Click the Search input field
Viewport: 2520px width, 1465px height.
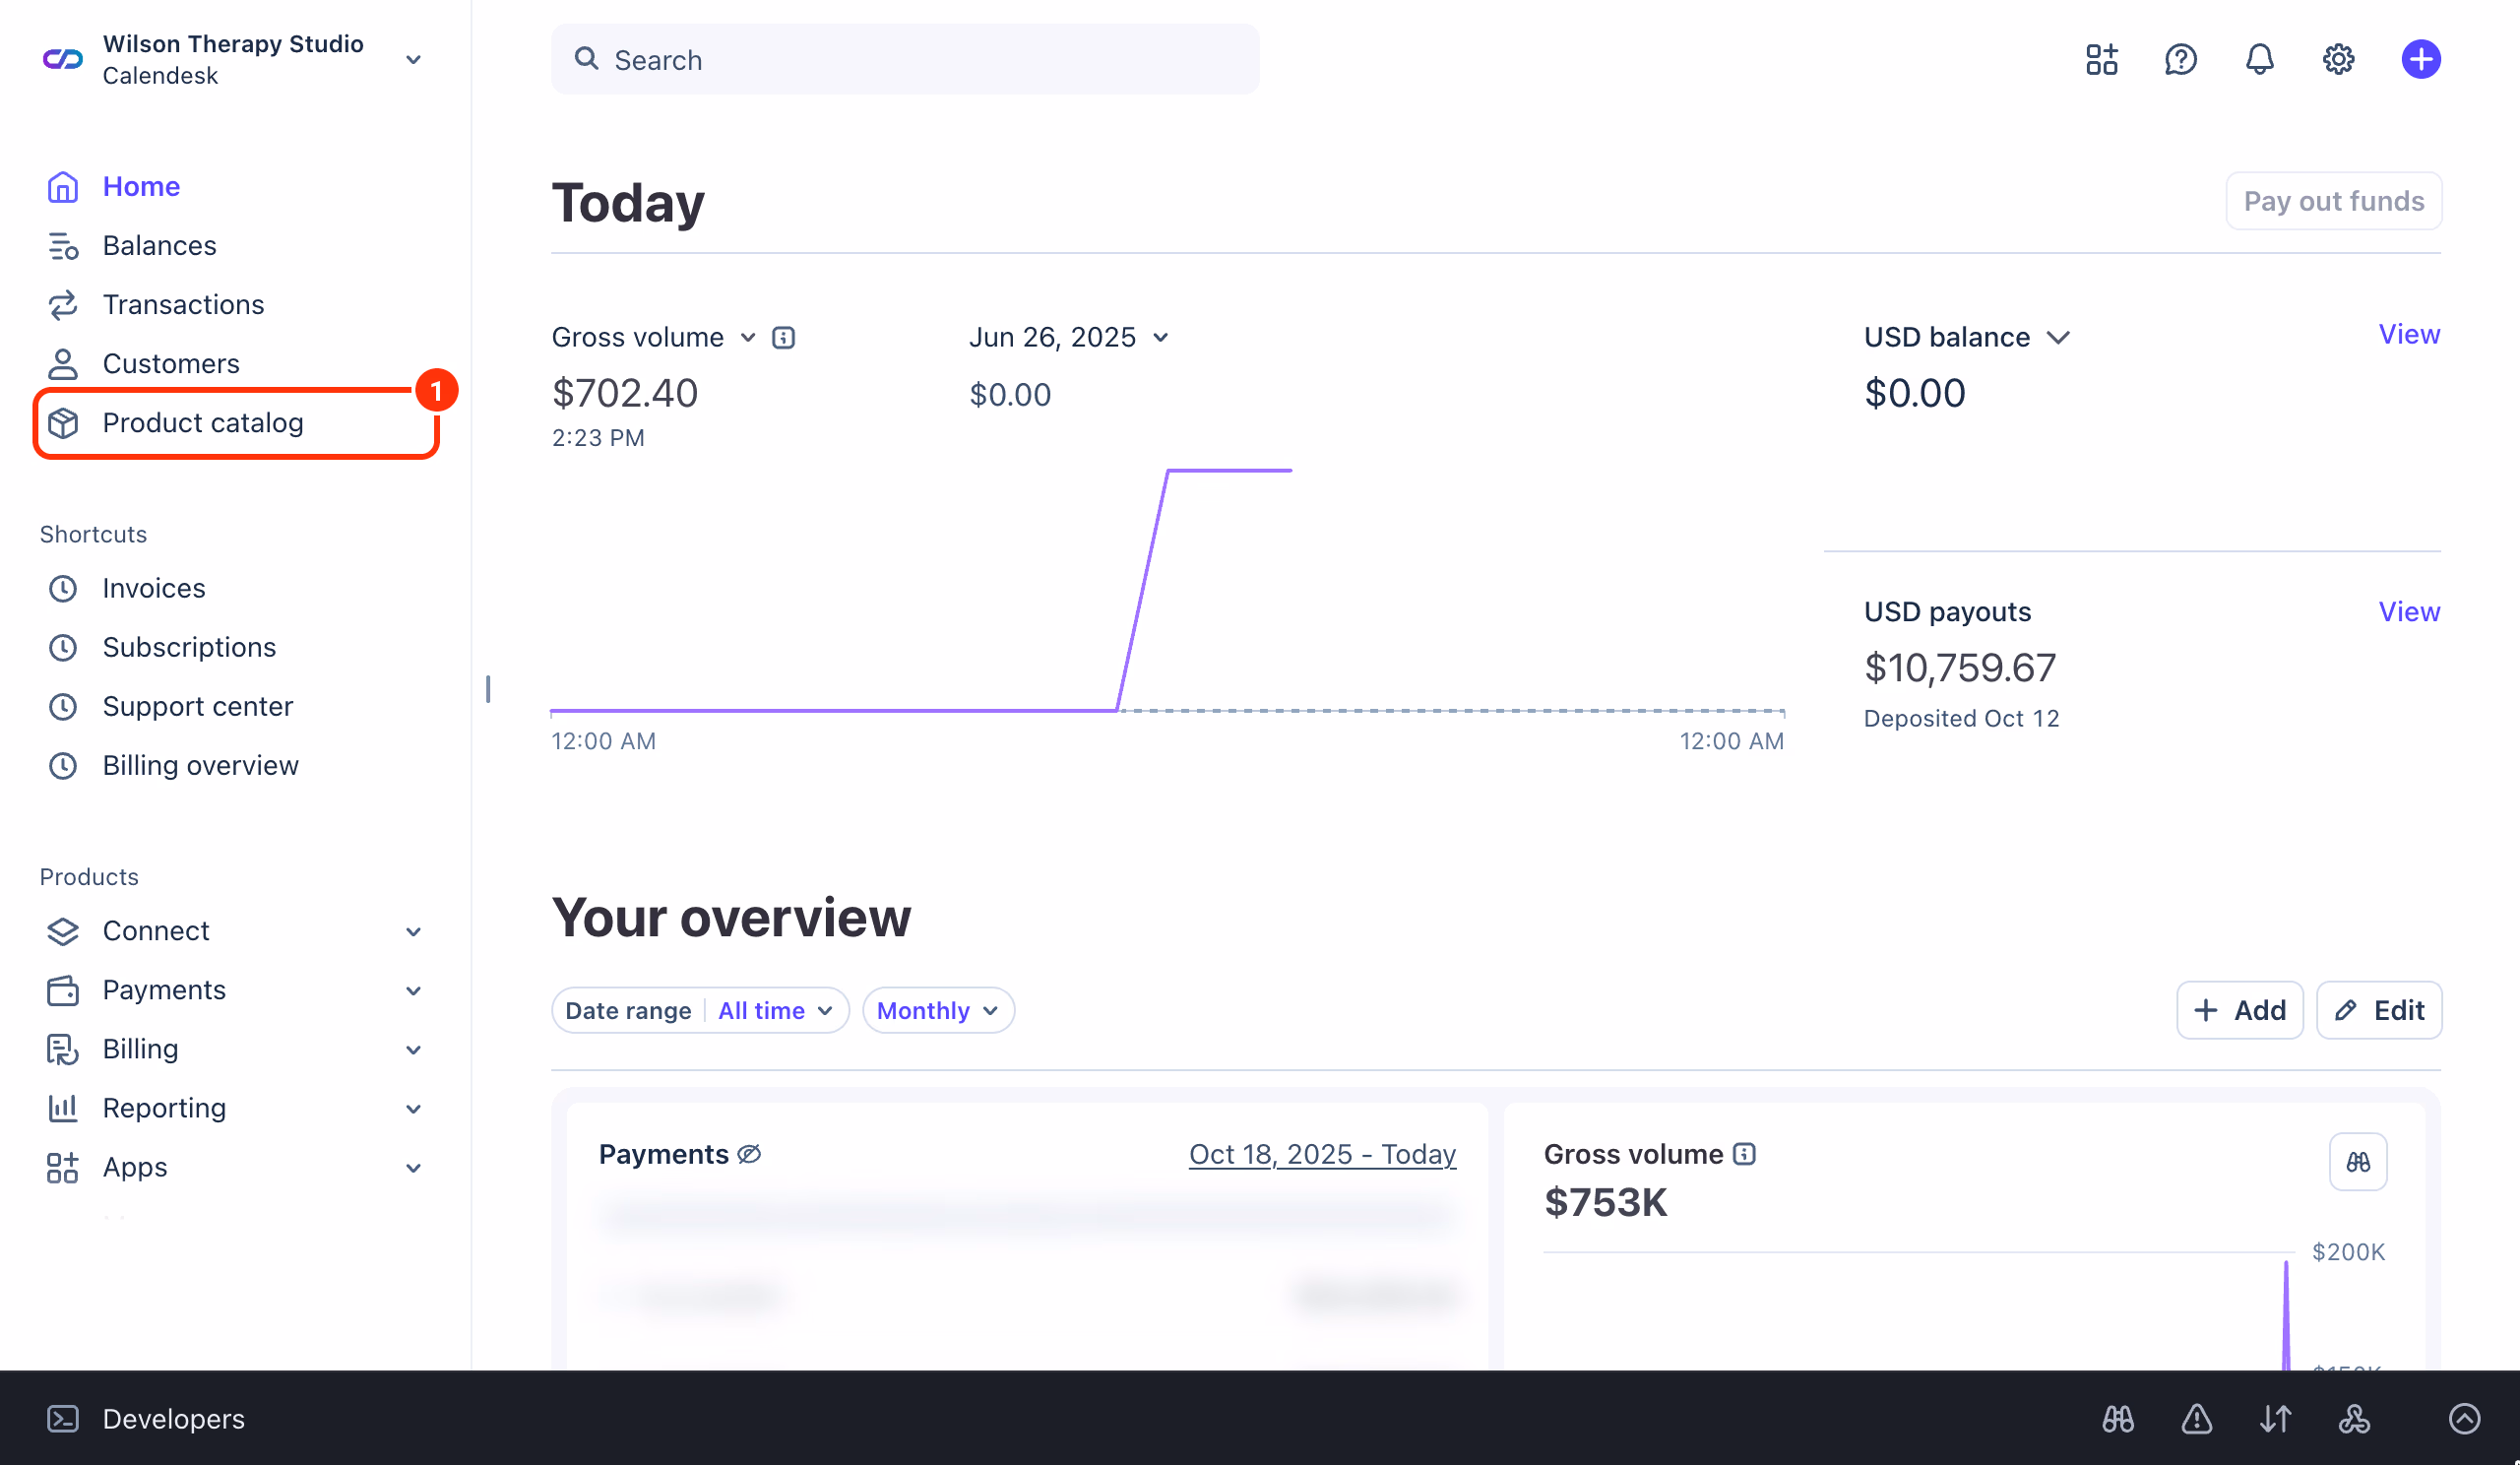(905, 60)
